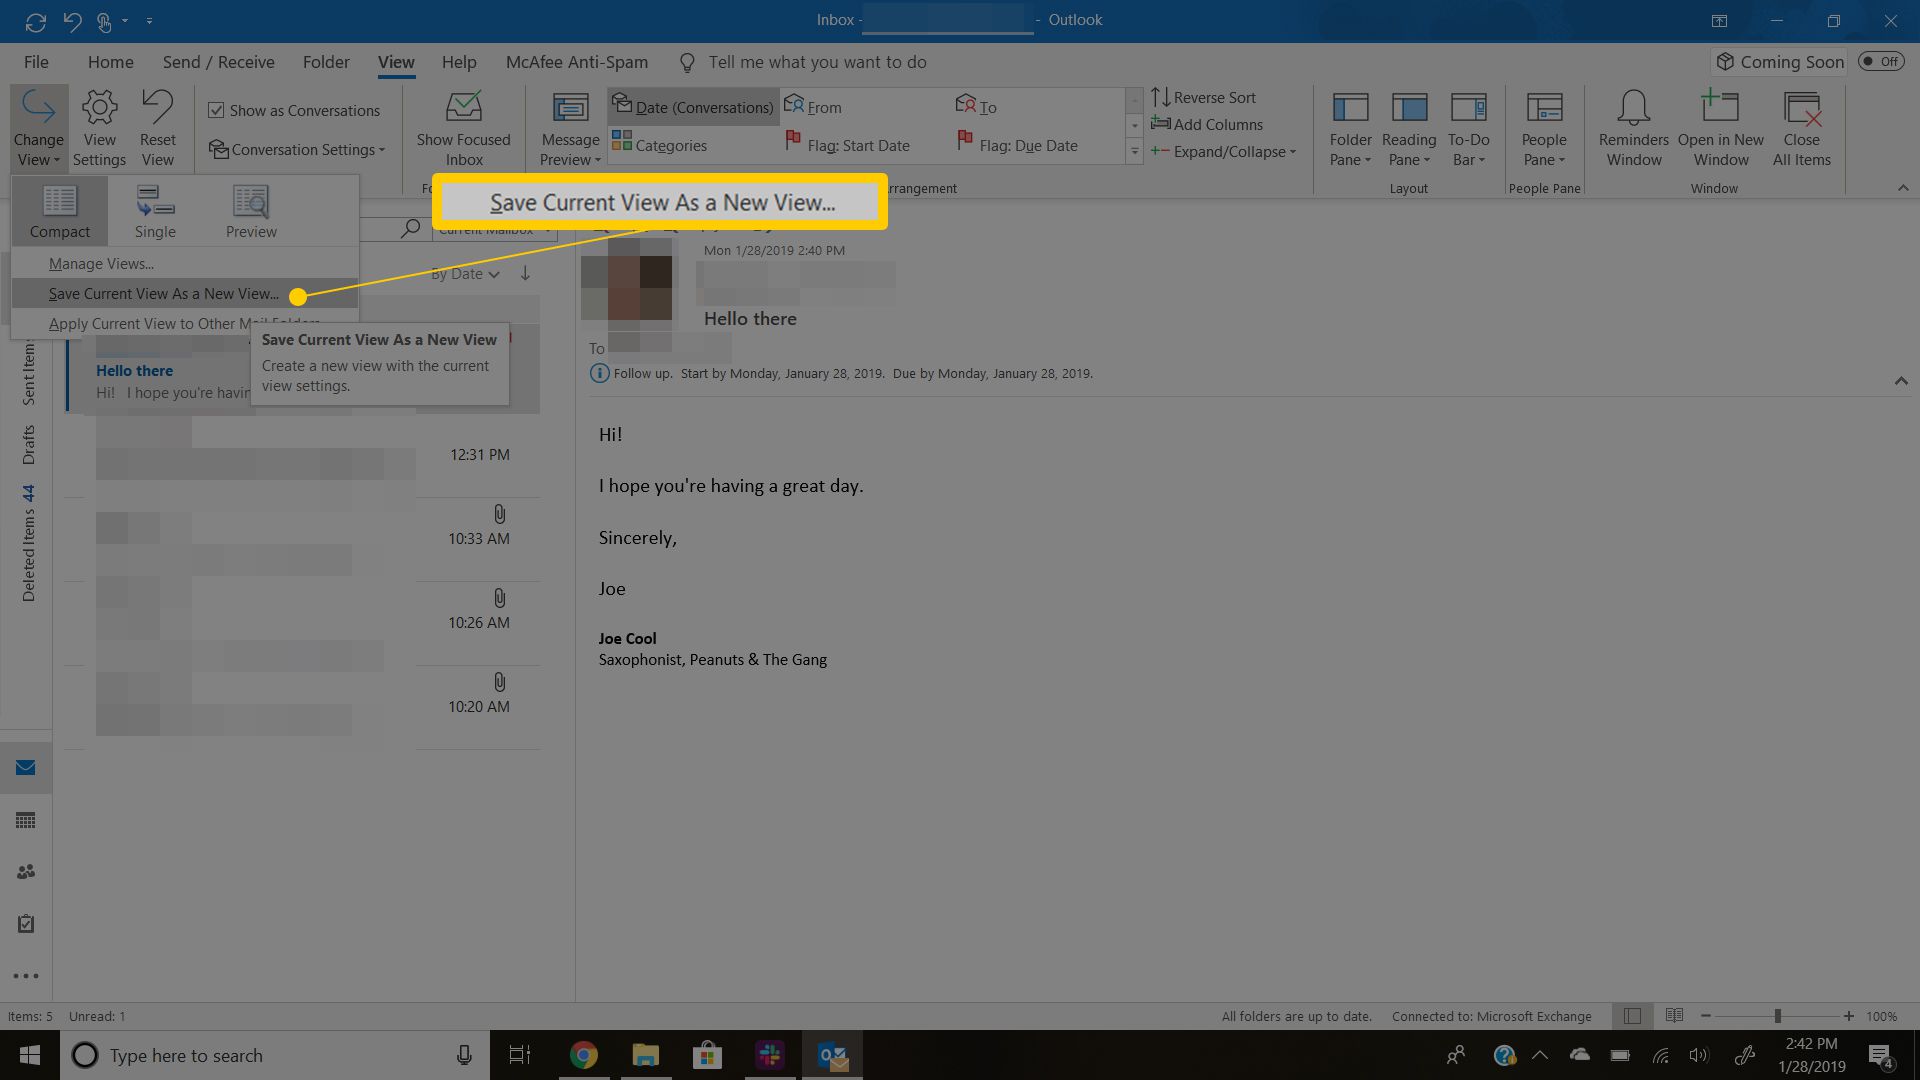Select the McAfee Anti-Spam tab
1920x1080 pixels.
tap(578, 61)
